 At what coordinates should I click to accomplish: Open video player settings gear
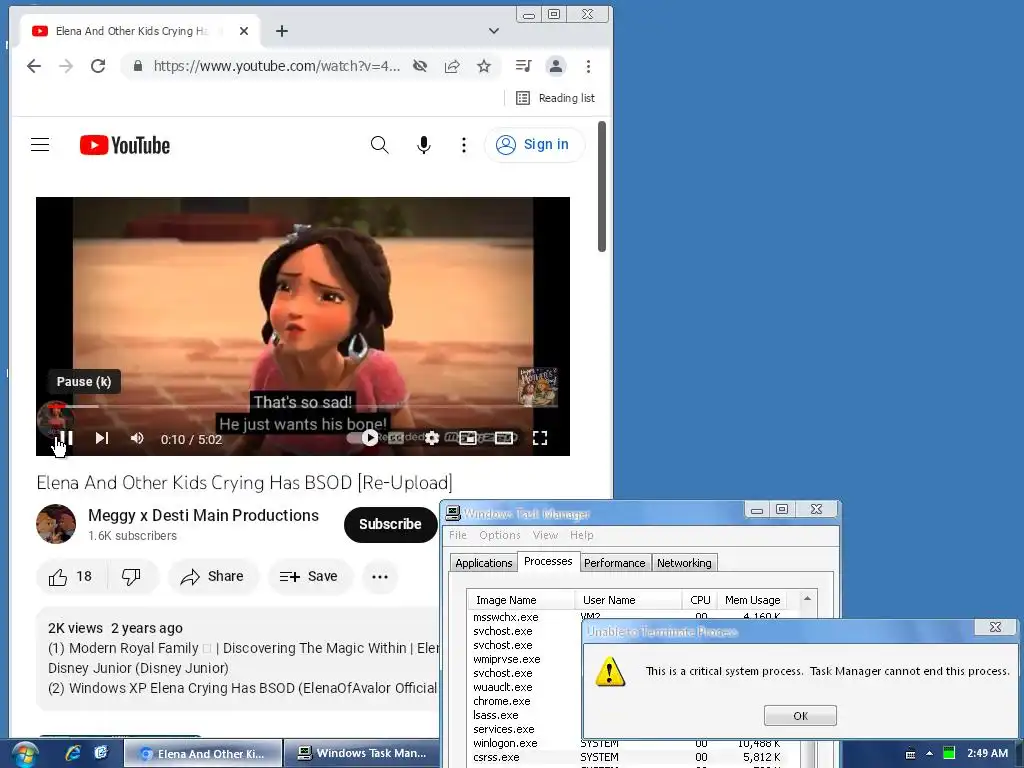click(x=432, y=438)
